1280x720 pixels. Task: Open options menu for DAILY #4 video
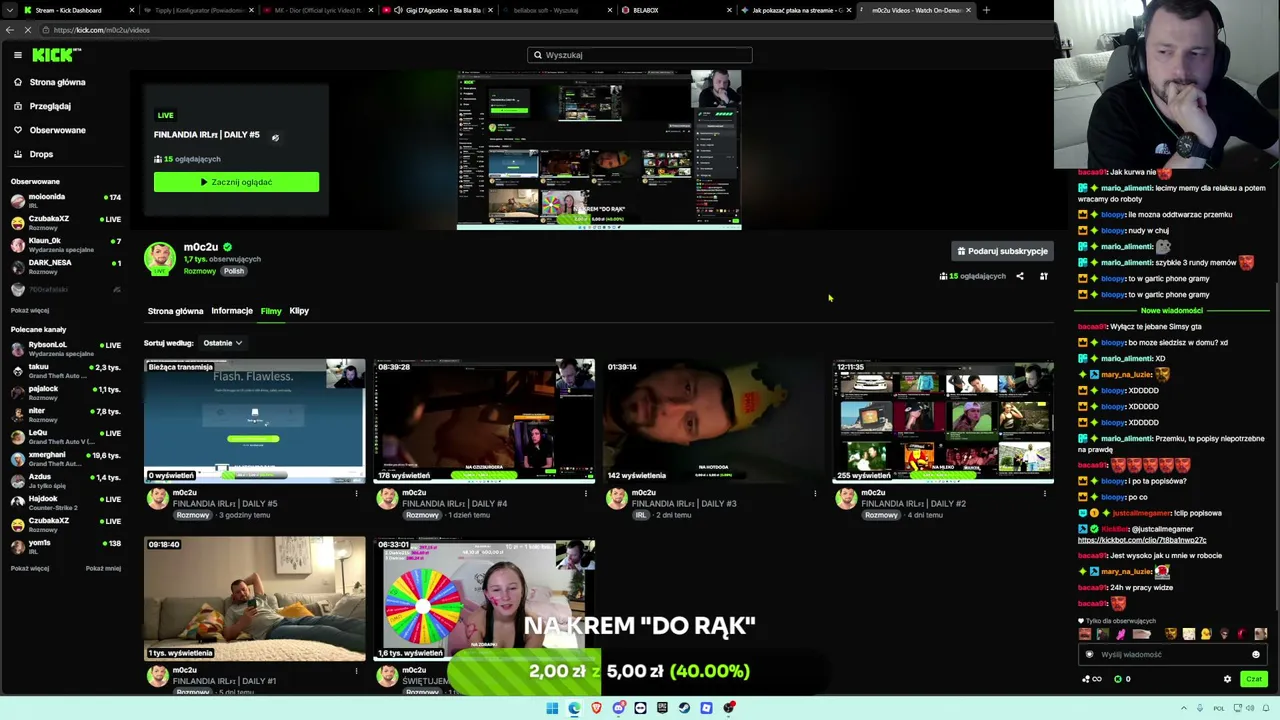586,493
